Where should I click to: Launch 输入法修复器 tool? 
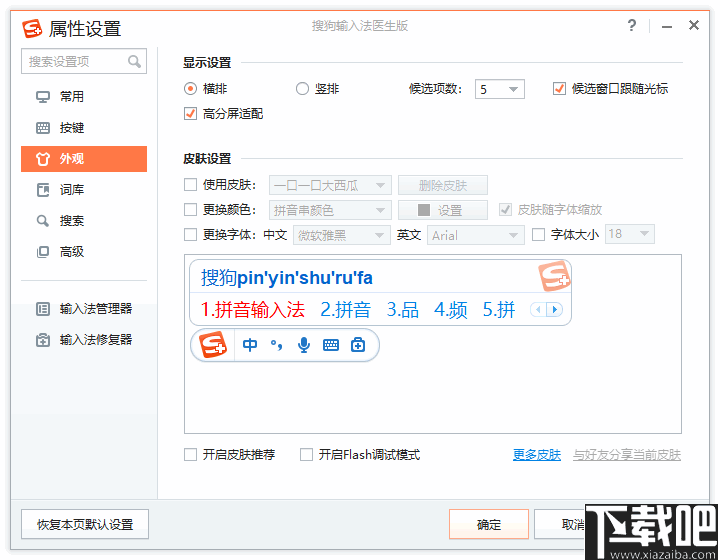pyautogui.click(x=84, y=340)
